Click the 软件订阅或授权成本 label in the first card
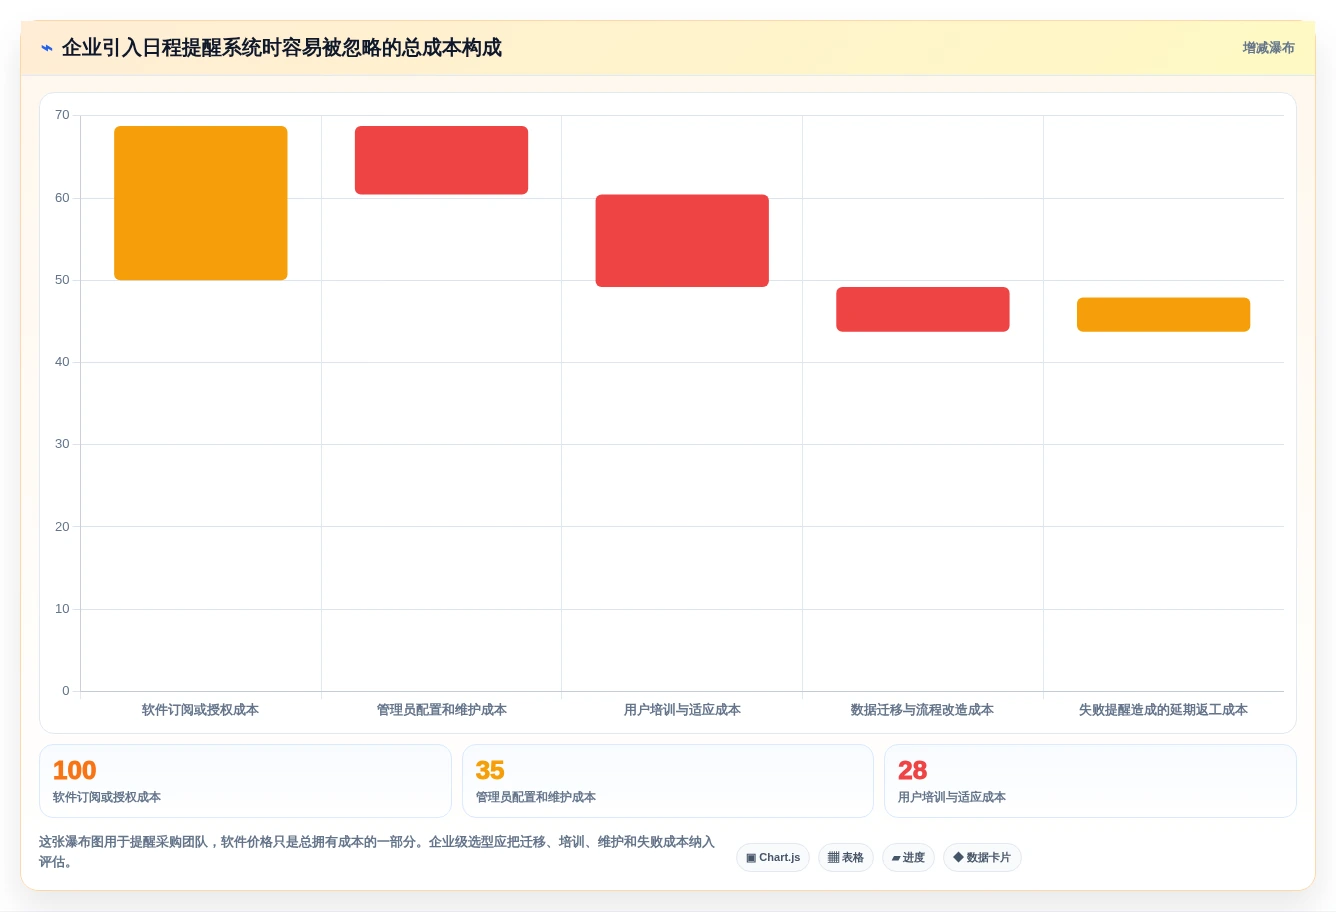 tap(107, 797)
